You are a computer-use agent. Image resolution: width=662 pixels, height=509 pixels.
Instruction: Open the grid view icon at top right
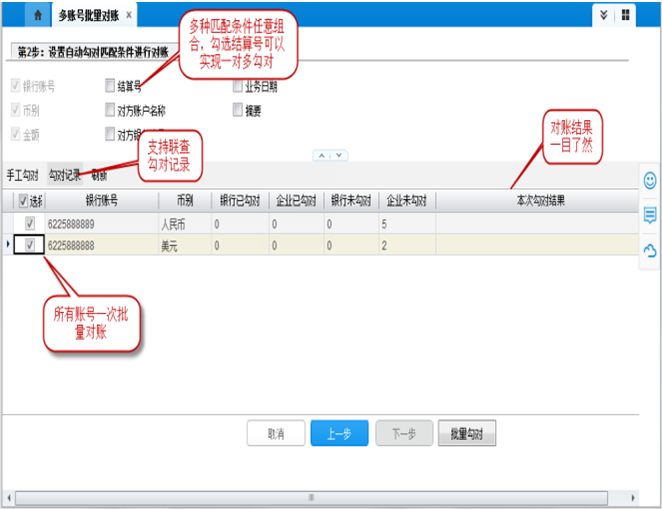coord(625,16)
